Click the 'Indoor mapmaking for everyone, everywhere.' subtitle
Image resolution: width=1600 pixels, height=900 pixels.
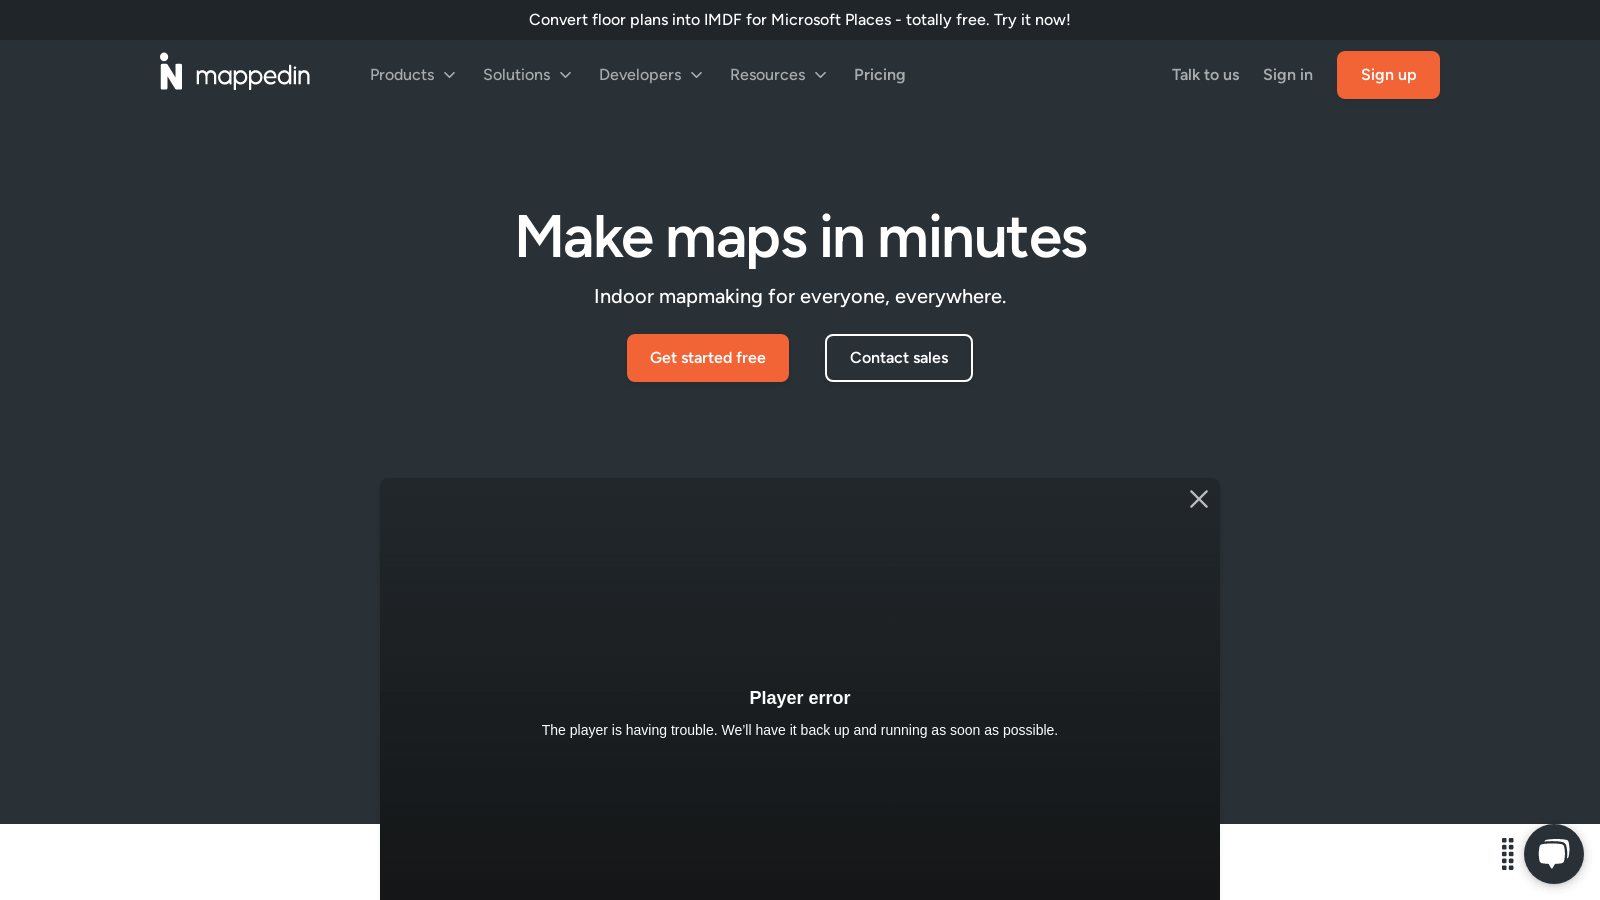[x=800, y=297]
